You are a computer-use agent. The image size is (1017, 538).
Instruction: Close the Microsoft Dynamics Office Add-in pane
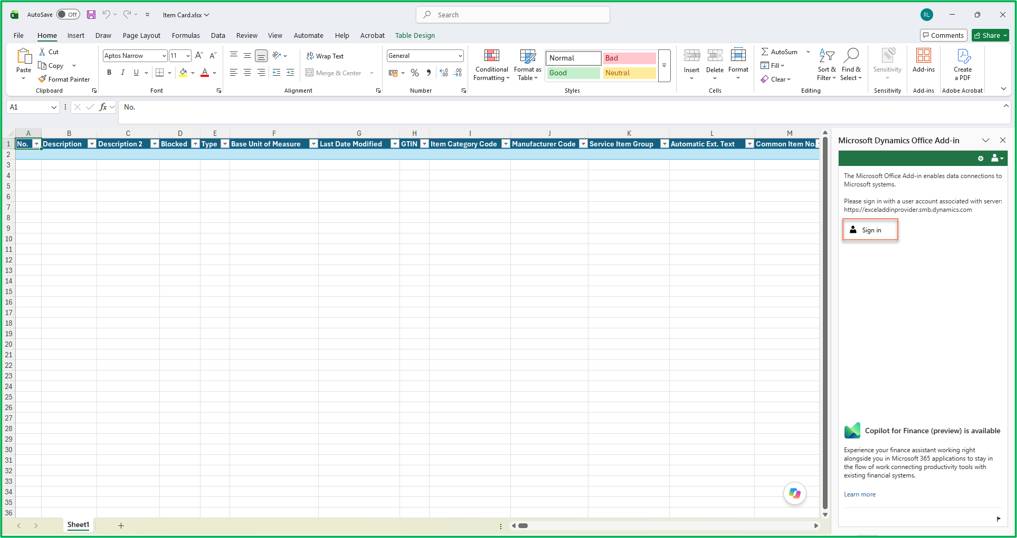[x=1003, y=140]
